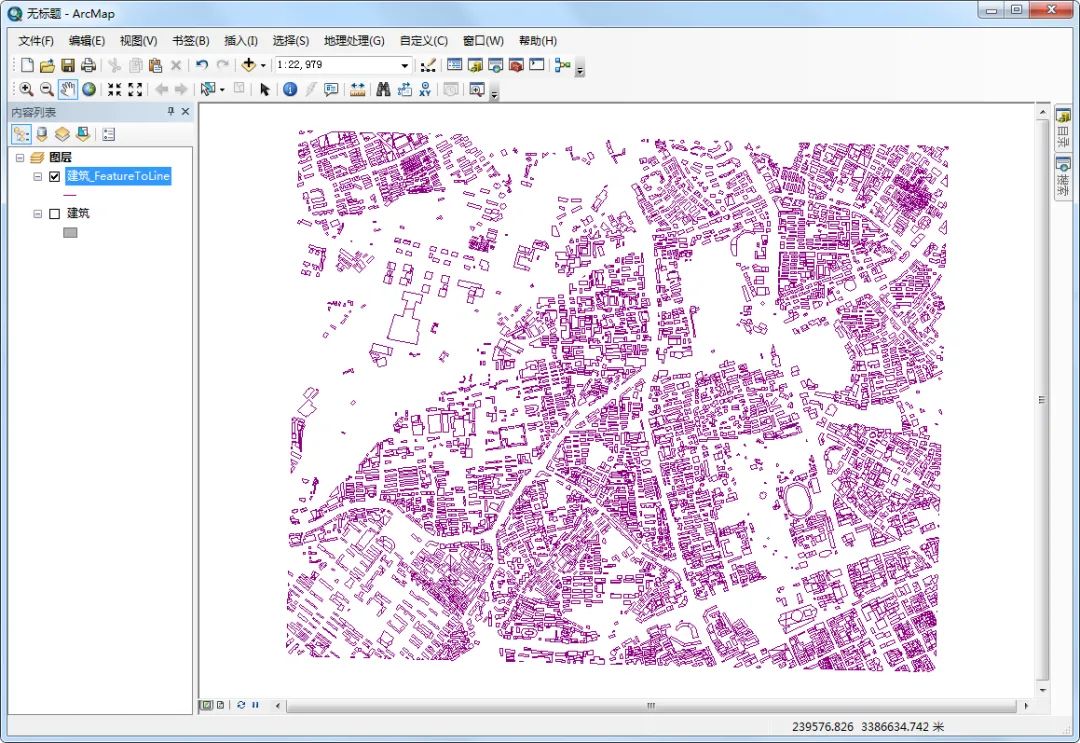Uncheck the 建筑_FeatureToLine layer
Screen dimensions: 1080x743
[54, 177]
